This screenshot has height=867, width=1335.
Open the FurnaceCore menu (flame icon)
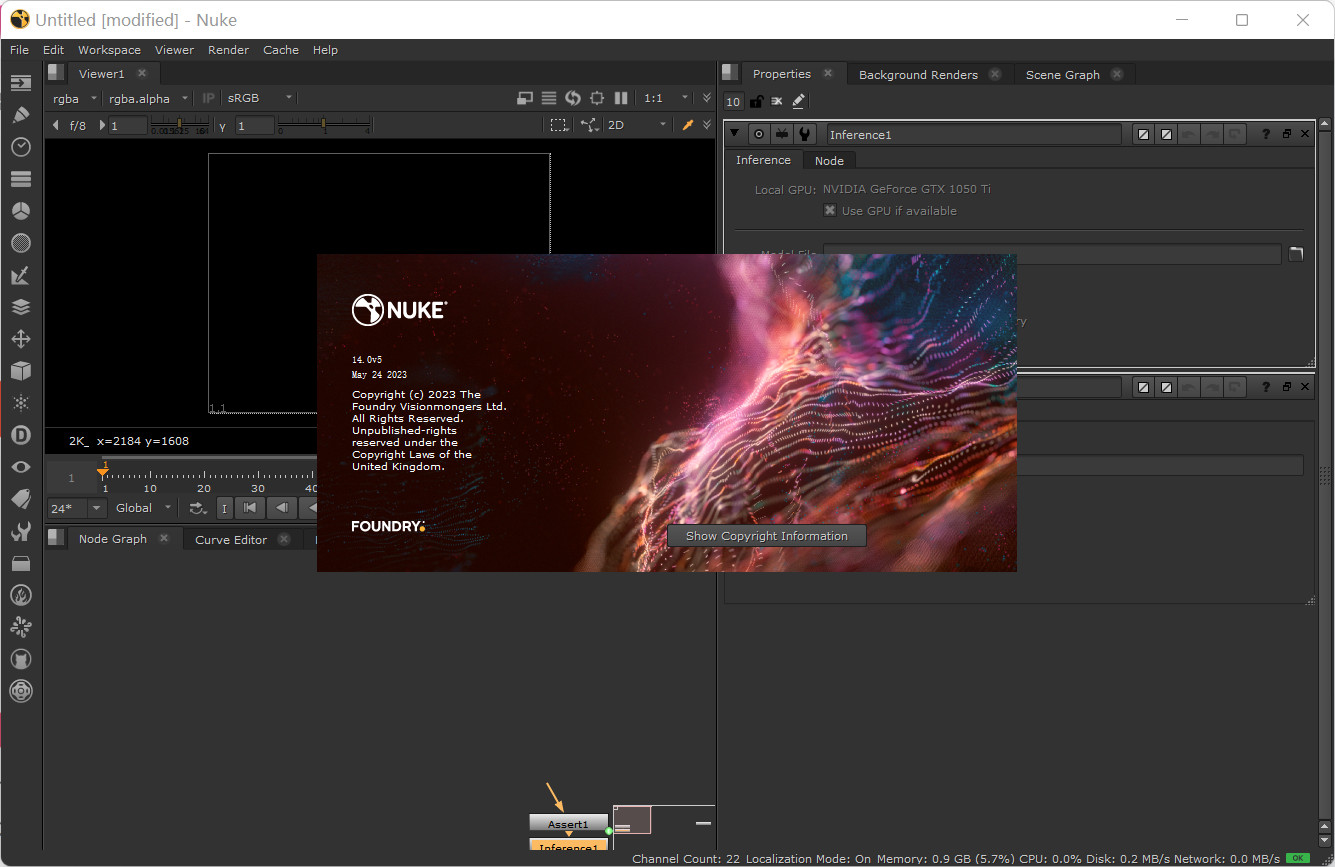pyautogui.click(x=20, y=595)
